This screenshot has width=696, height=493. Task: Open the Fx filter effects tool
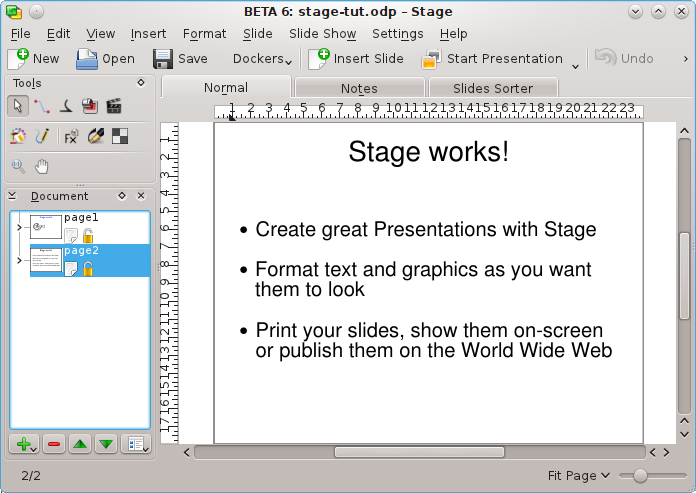click(71, 136)
